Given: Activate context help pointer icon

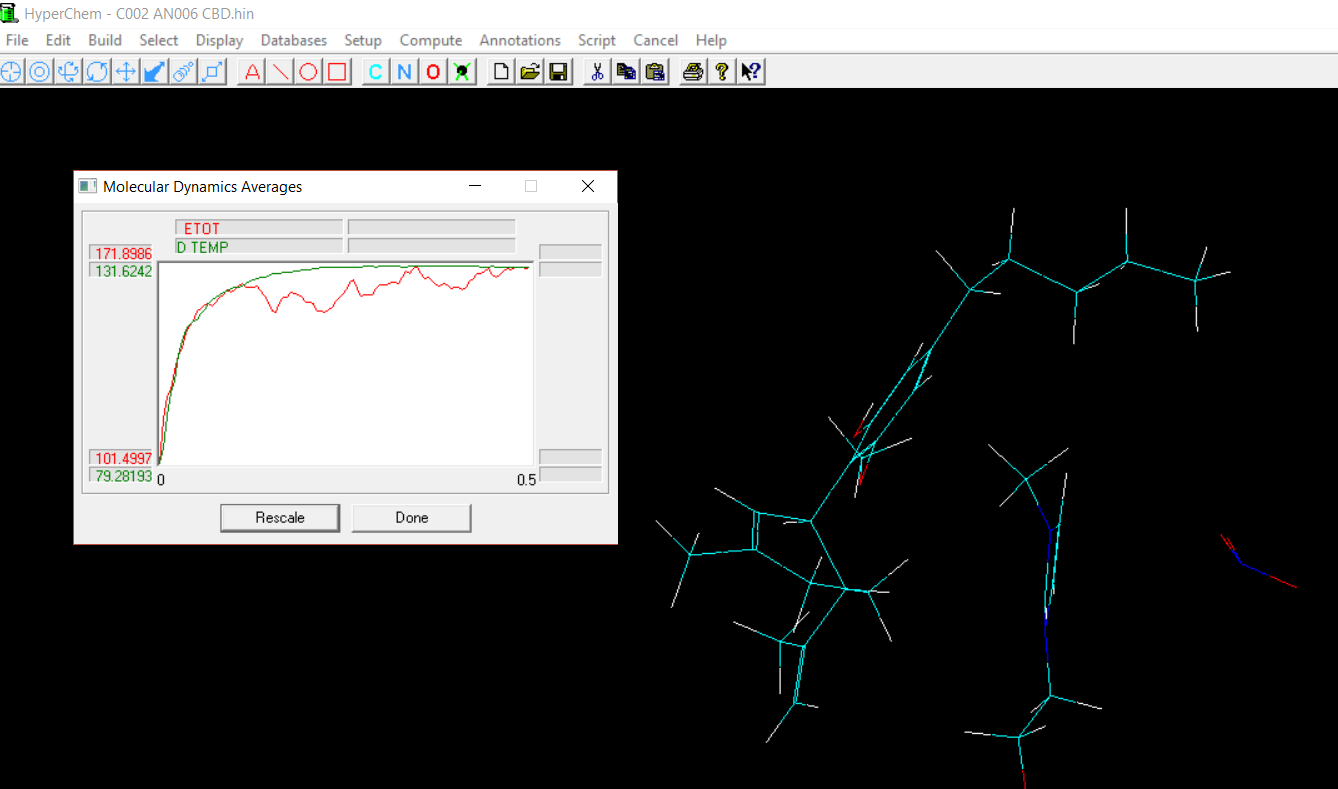Looking at the screenshot, I should 751,72.
